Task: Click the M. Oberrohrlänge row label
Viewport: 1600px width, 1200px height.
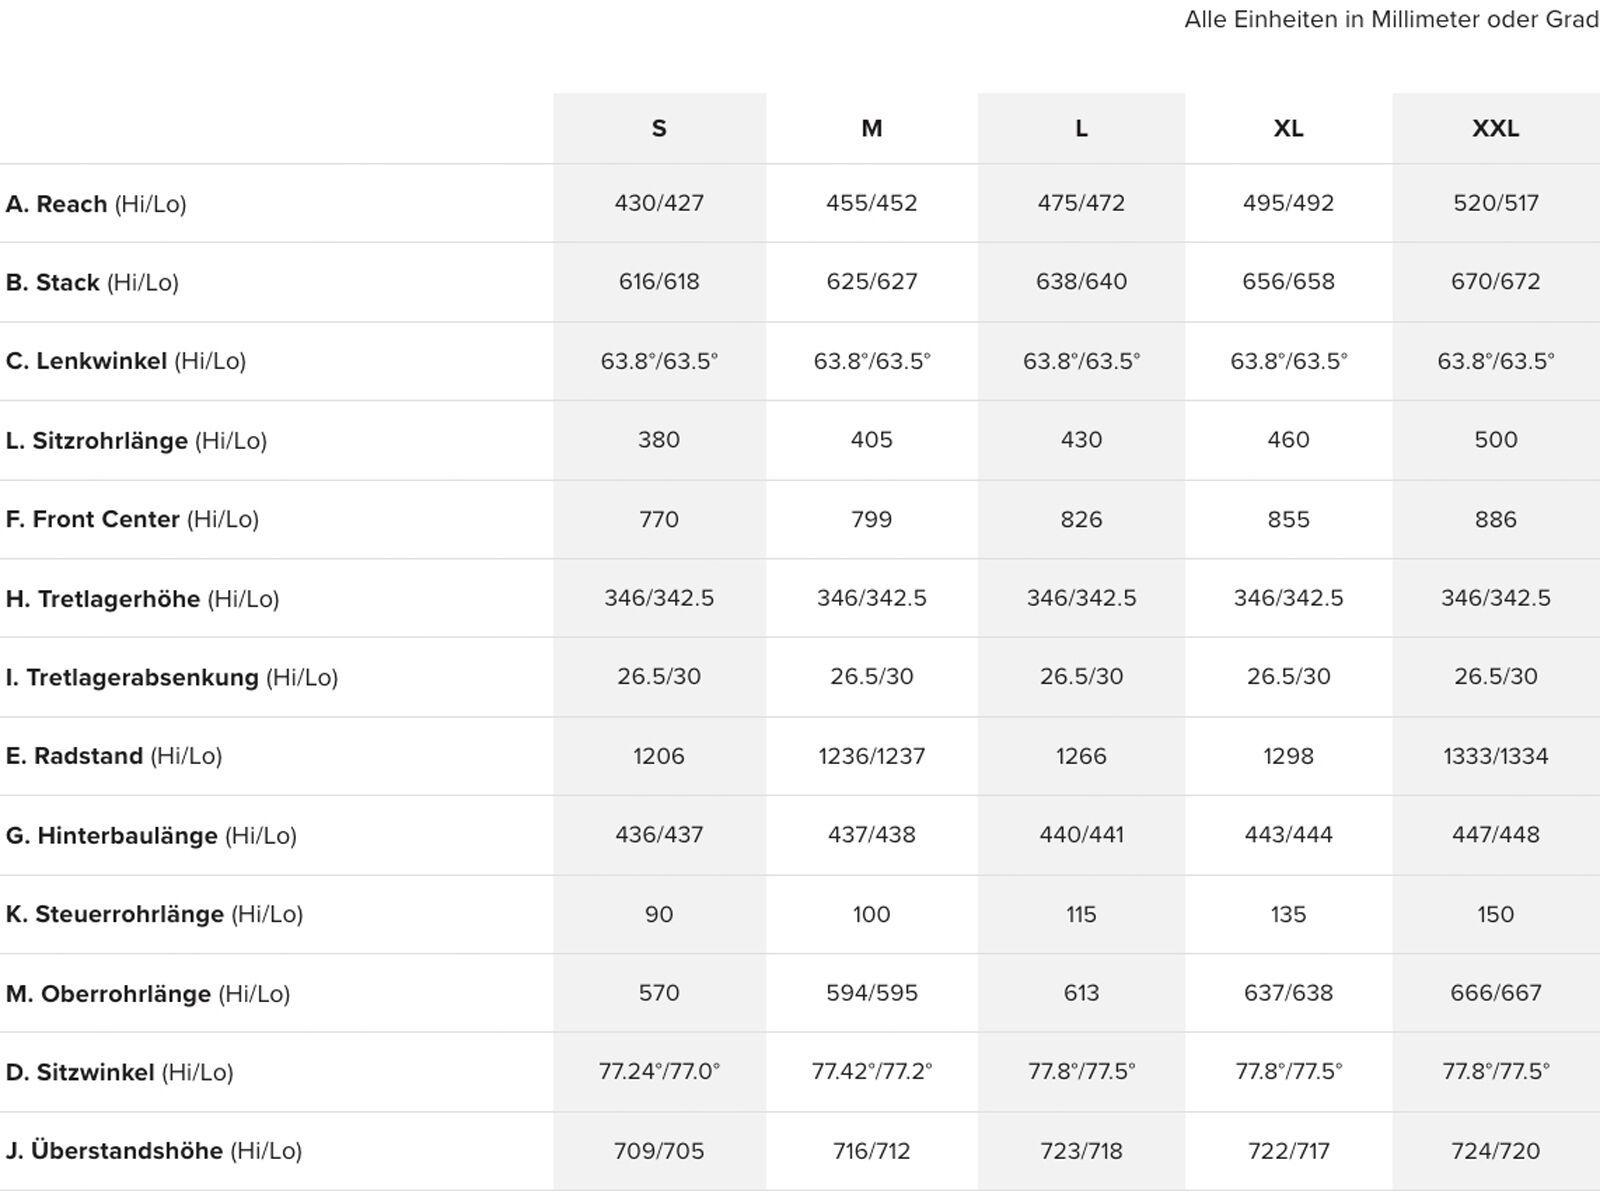Action: tap(148, 994)
